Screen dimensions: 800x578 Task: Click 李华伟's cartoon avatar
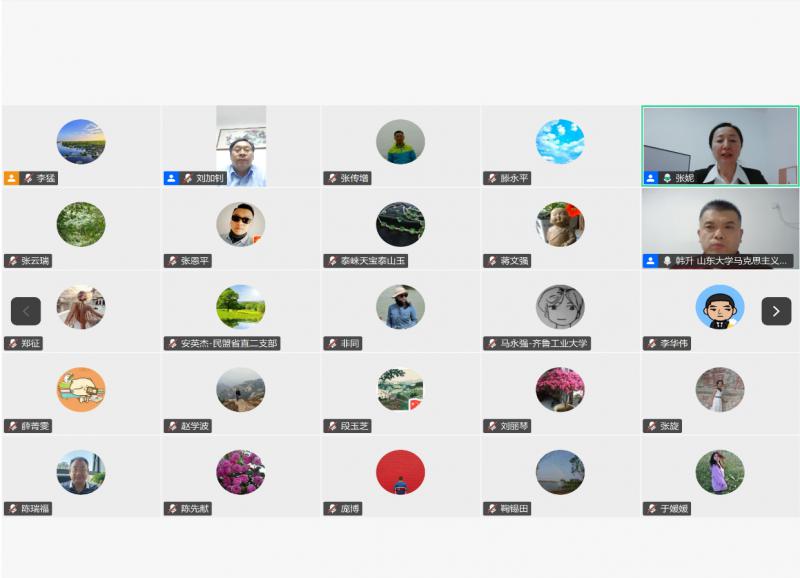719,307
